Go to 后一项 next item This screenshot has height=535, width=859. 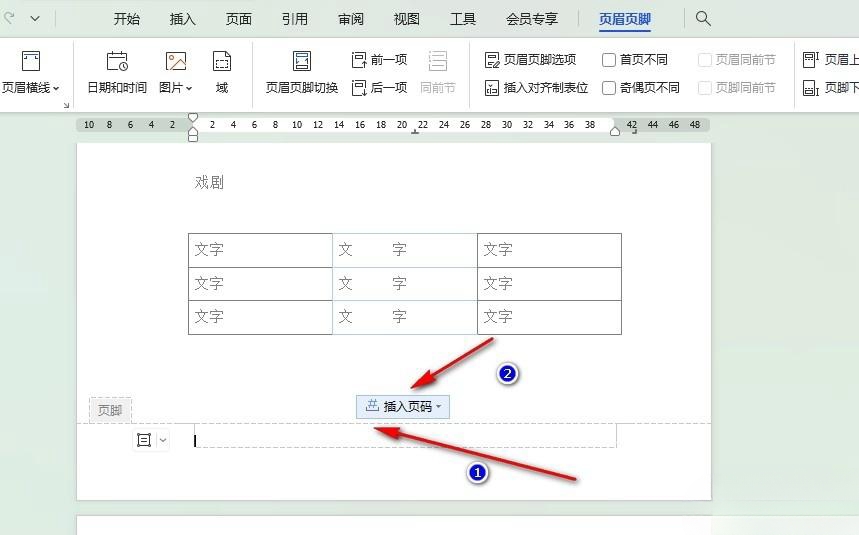379,88
